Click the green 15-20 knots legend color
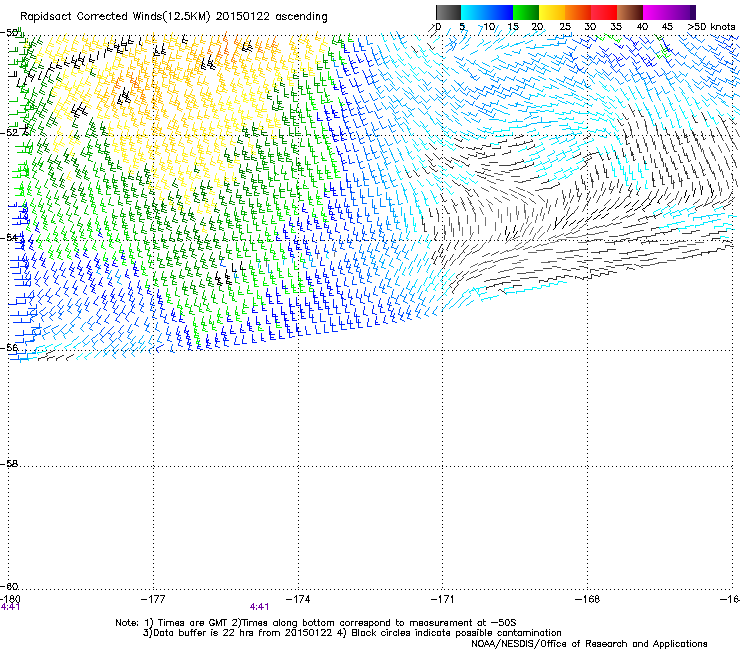The image size is (740, 650). click(526, 12)
